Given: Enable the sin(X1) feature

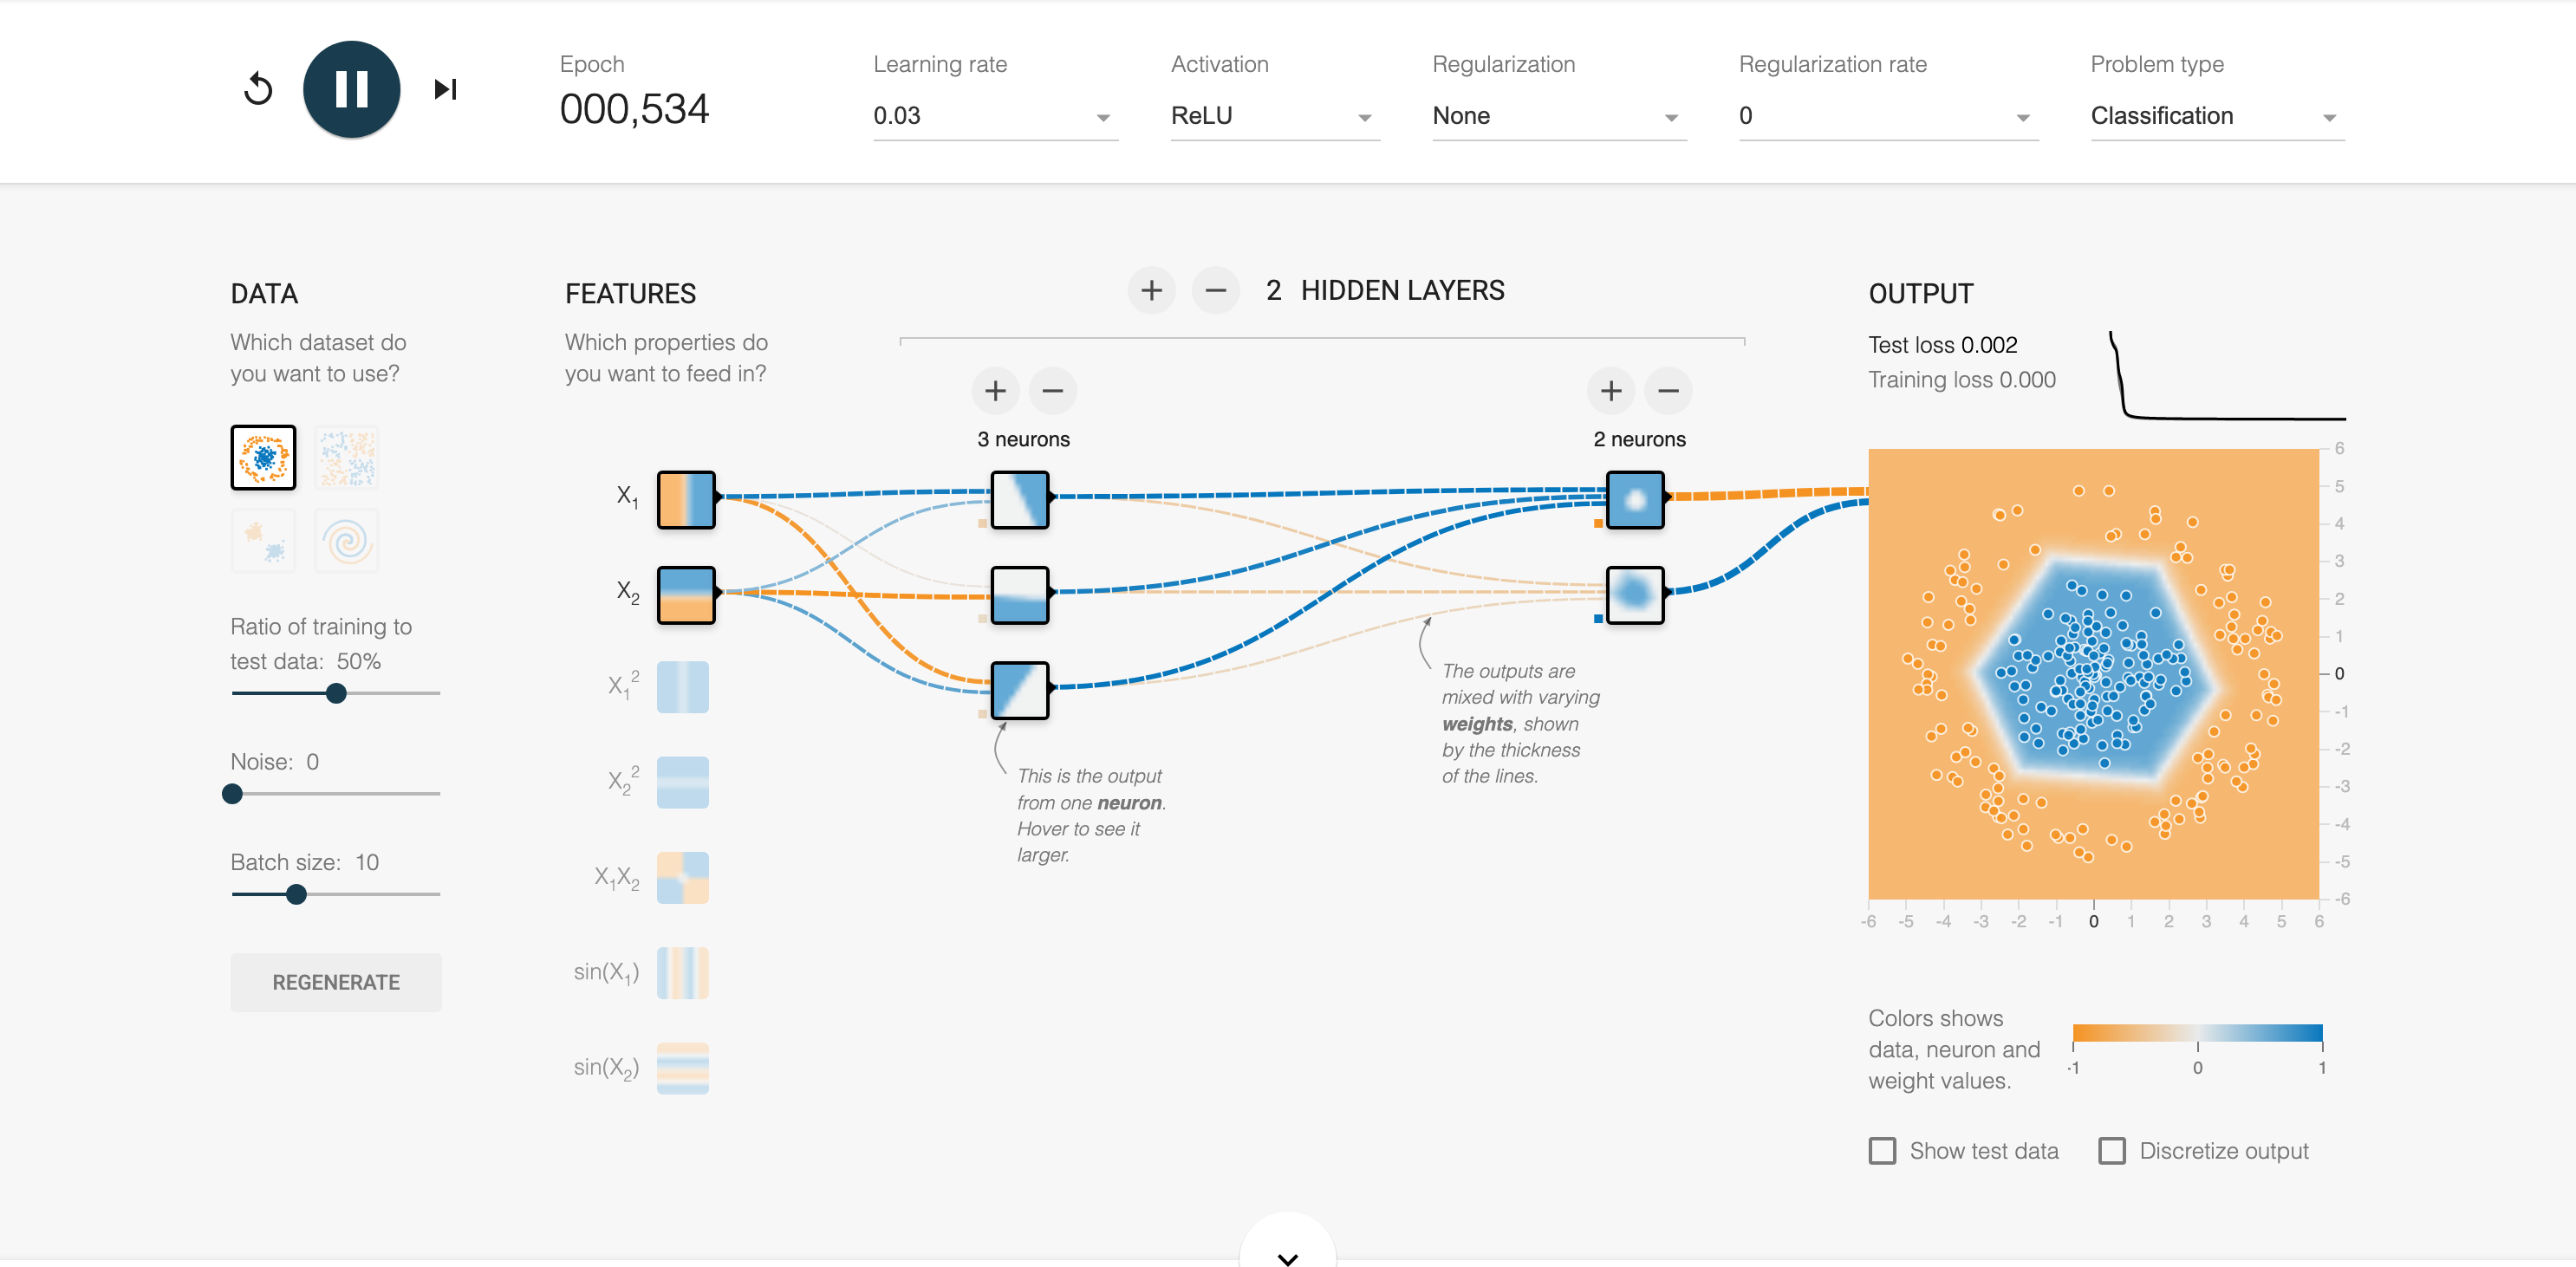Looking at the screenshot, I should pos(683,973).
